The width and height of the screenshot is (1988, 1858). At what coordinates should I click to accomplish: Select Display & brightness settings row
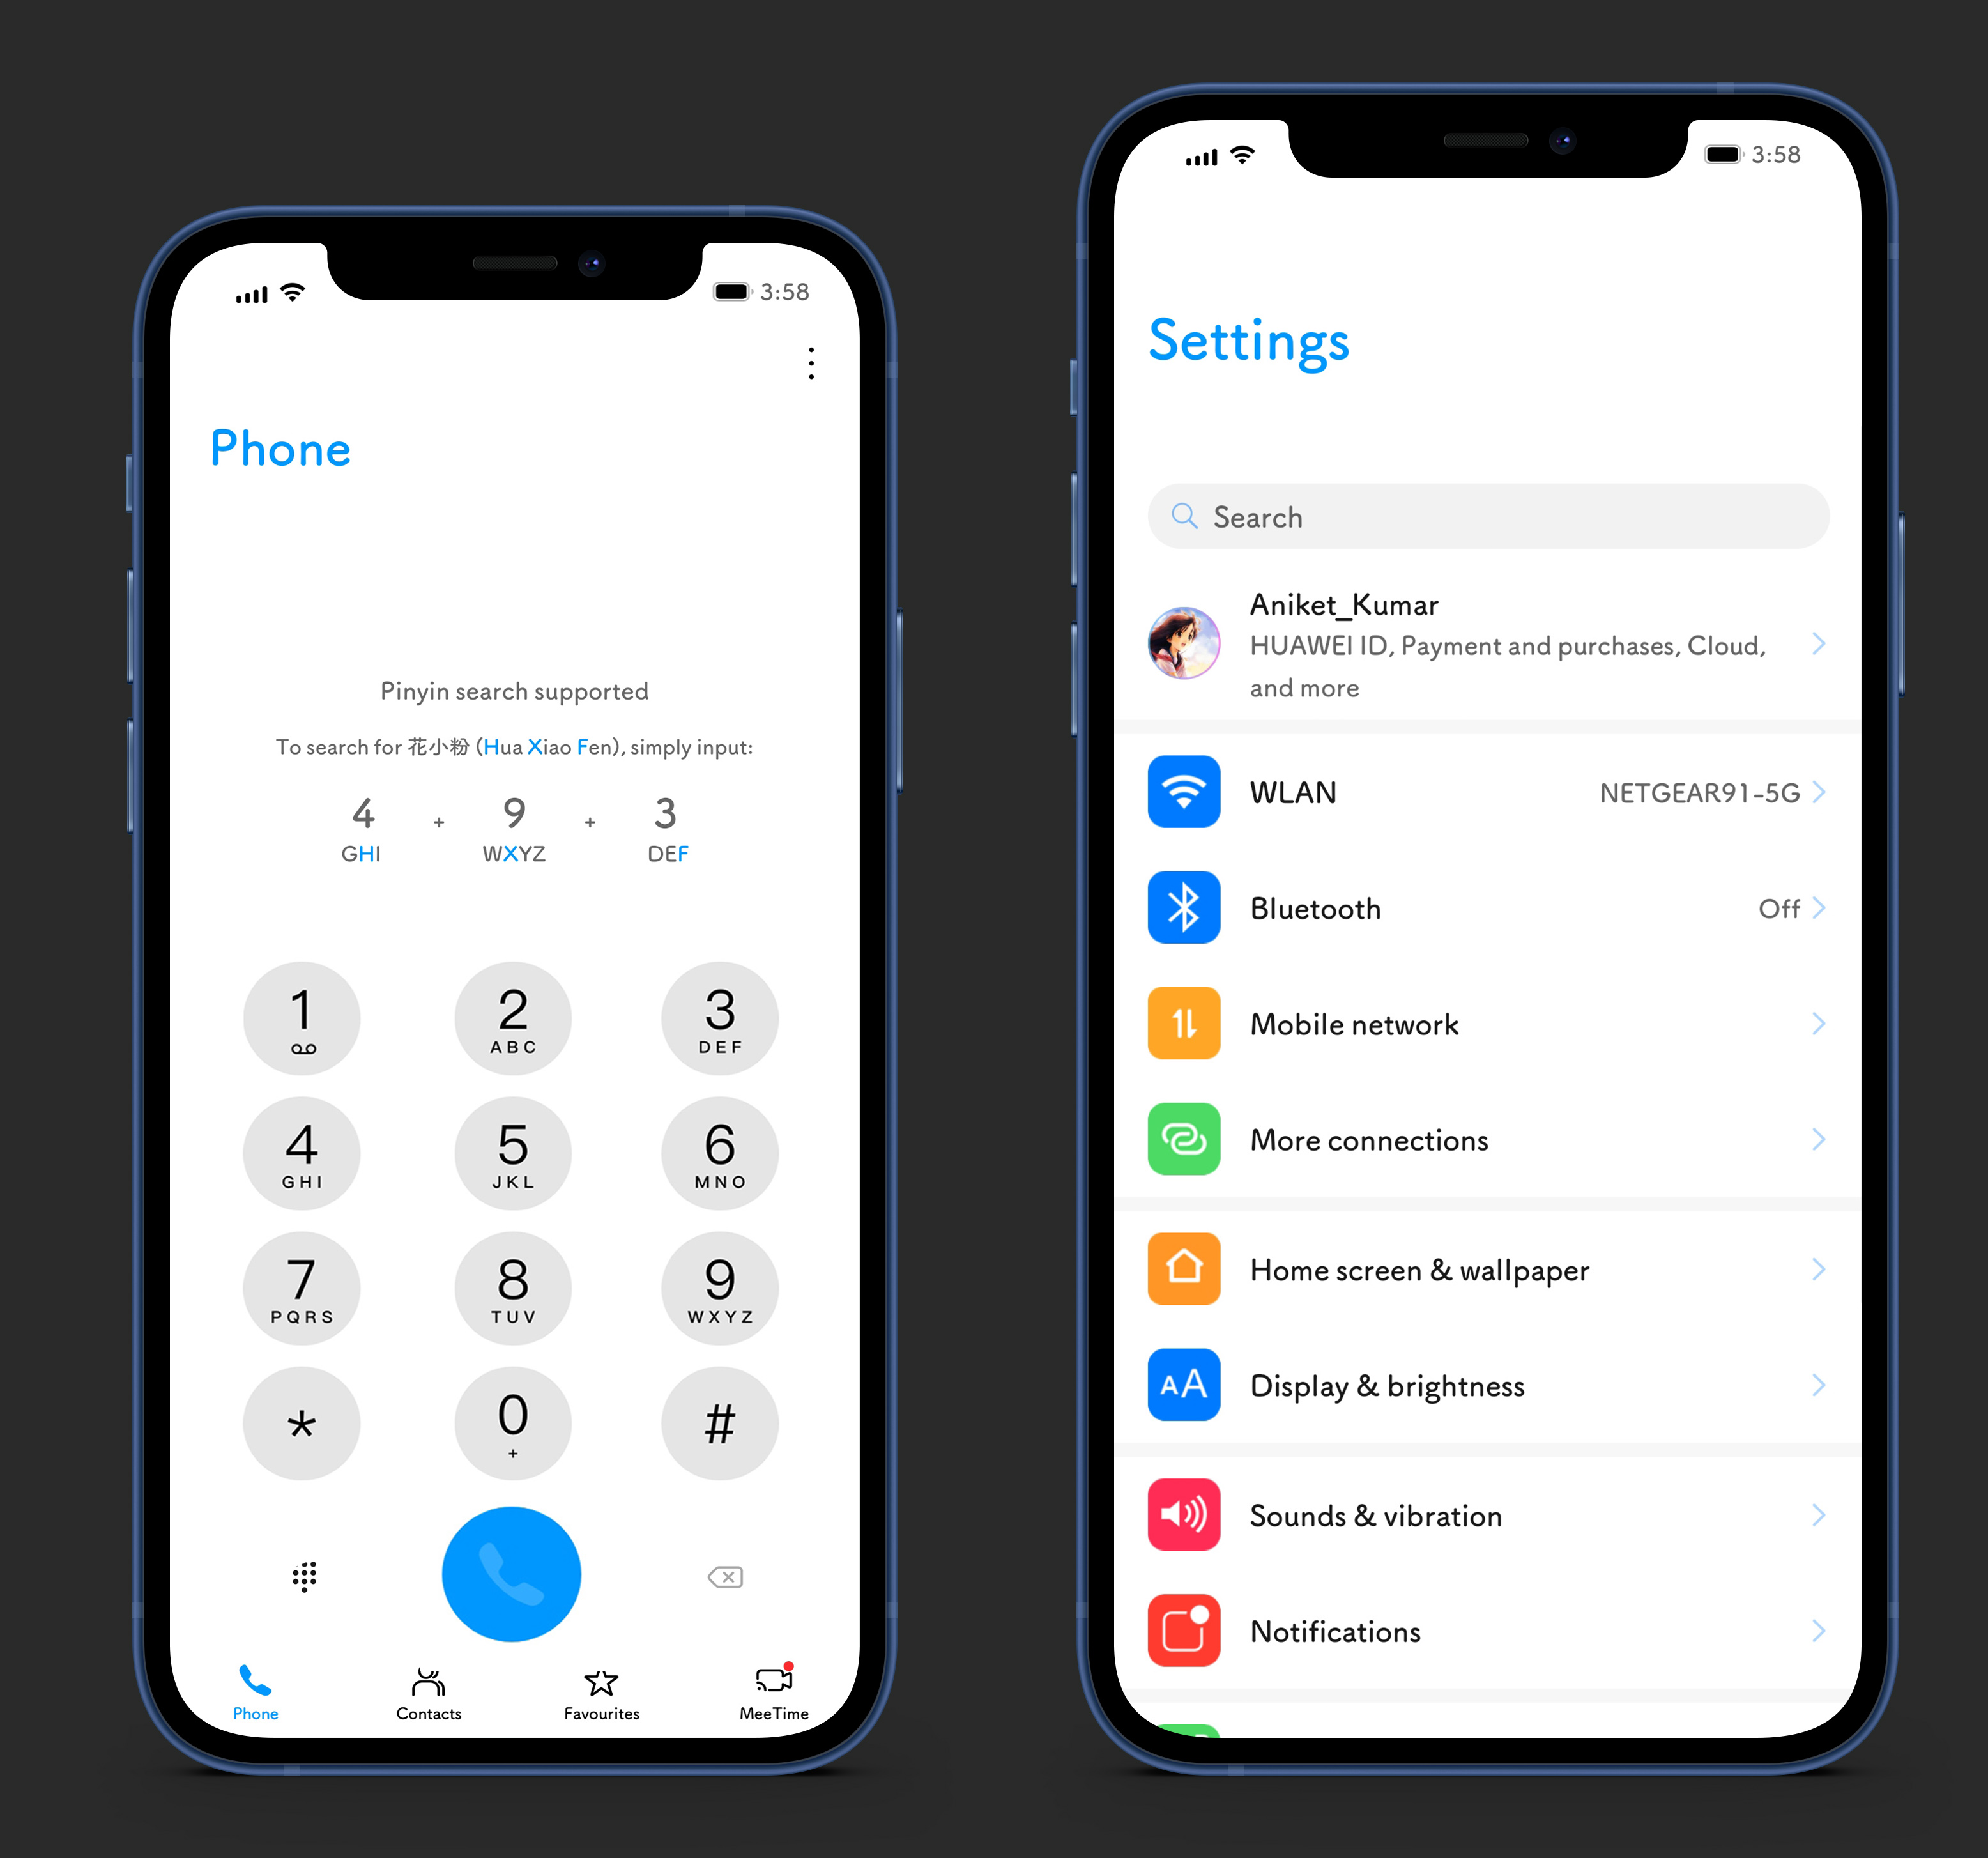point(1492,1383)
